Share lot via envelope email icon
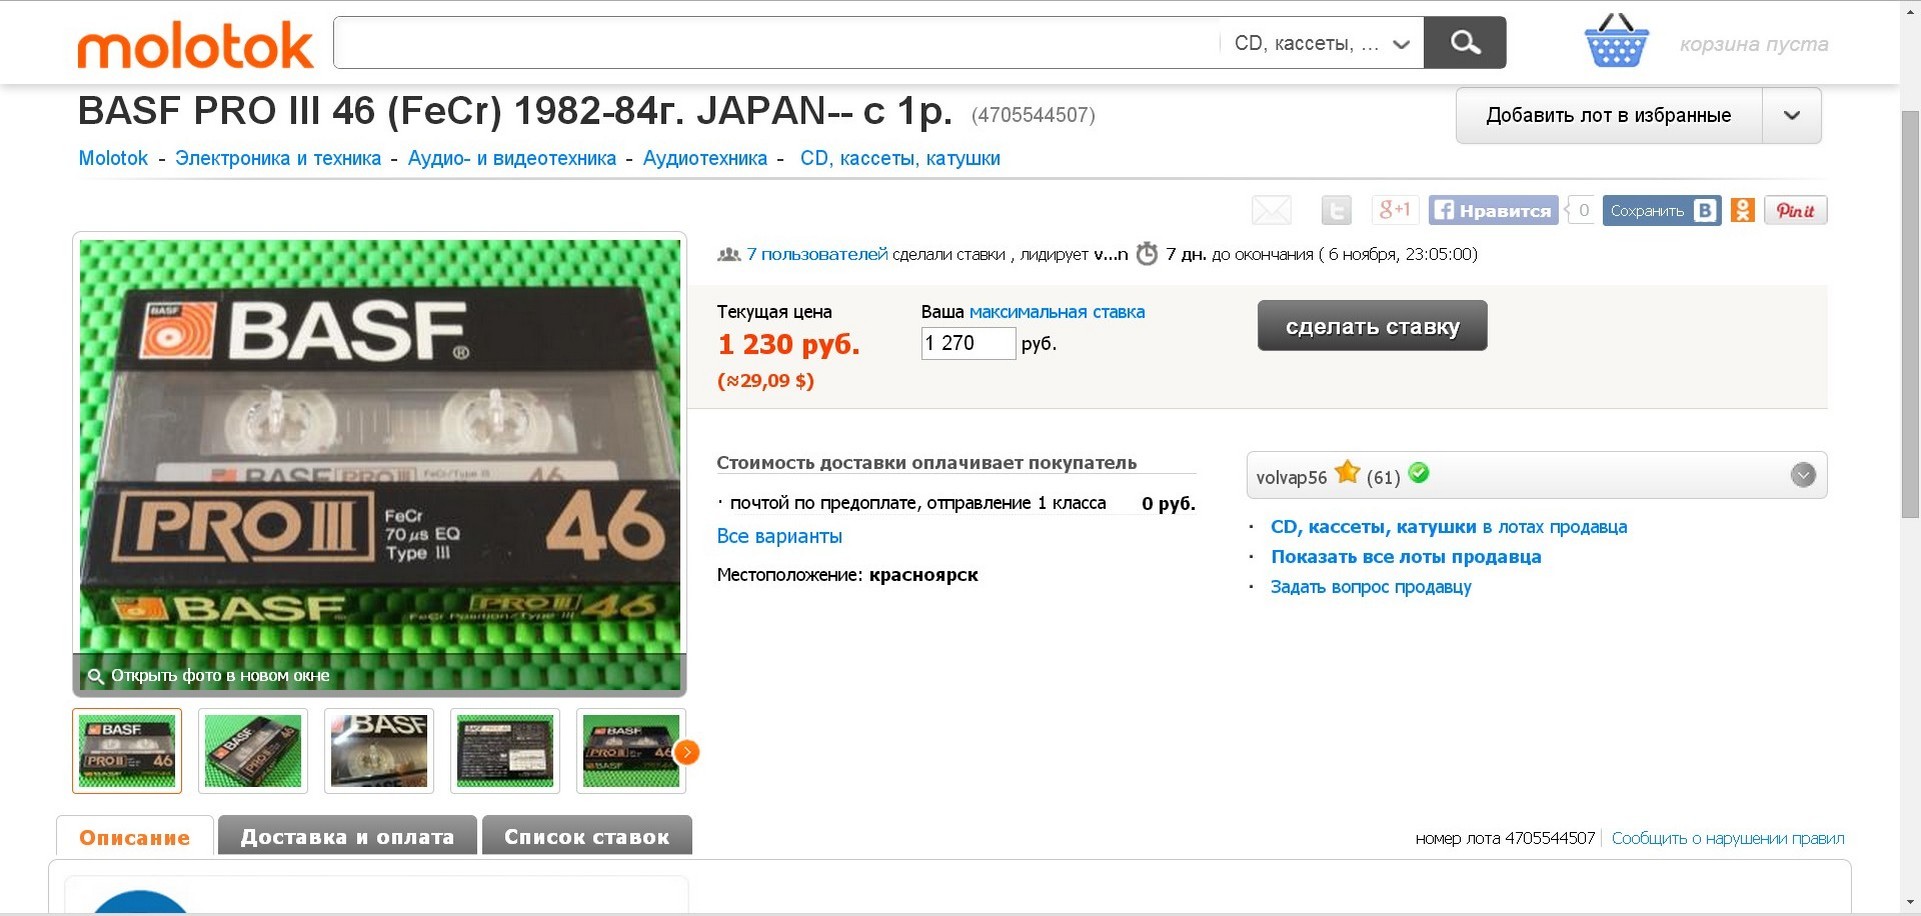 1271,210
